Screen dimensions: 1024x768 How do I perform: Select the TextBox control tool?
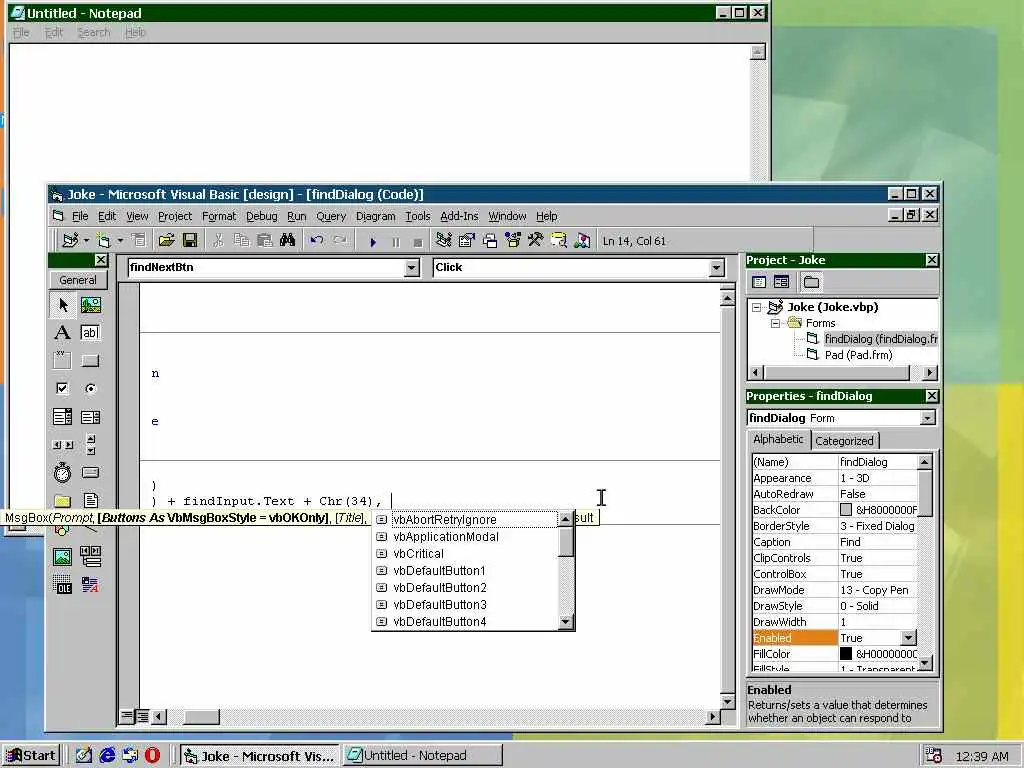[x=91, y=333]
